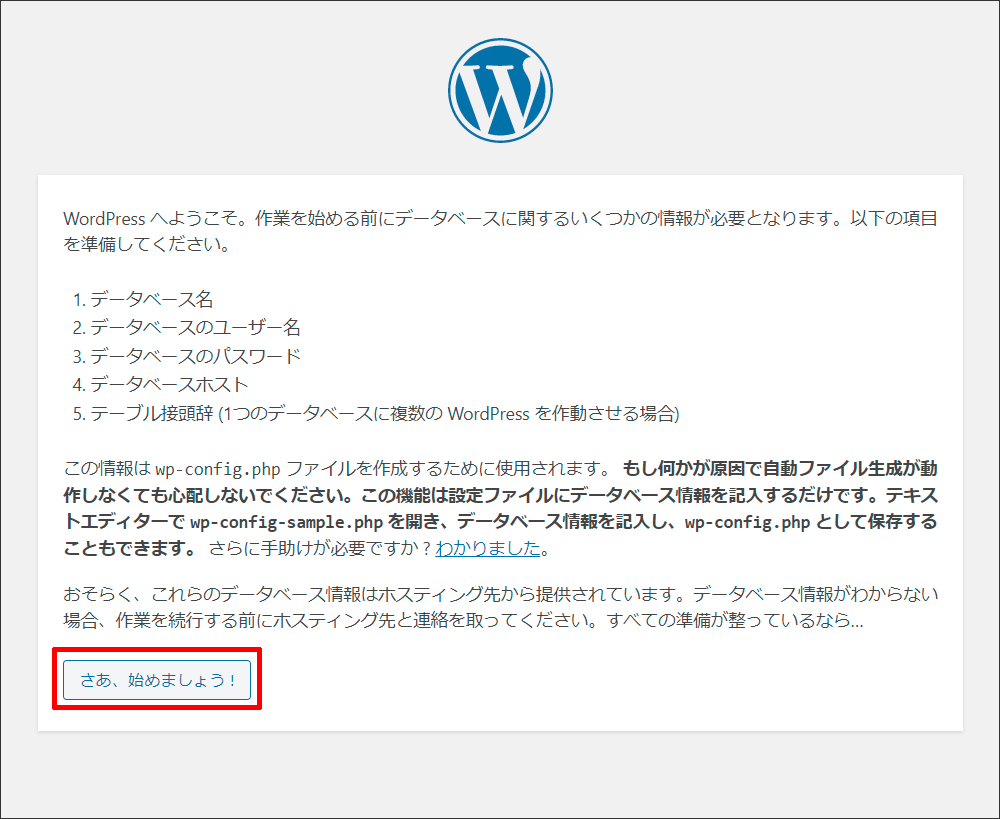Screen dimensions: 1000x819
Task: Select the データベースのユーザー名 list item
Action: pyautogui.click(x=194, y=327)
